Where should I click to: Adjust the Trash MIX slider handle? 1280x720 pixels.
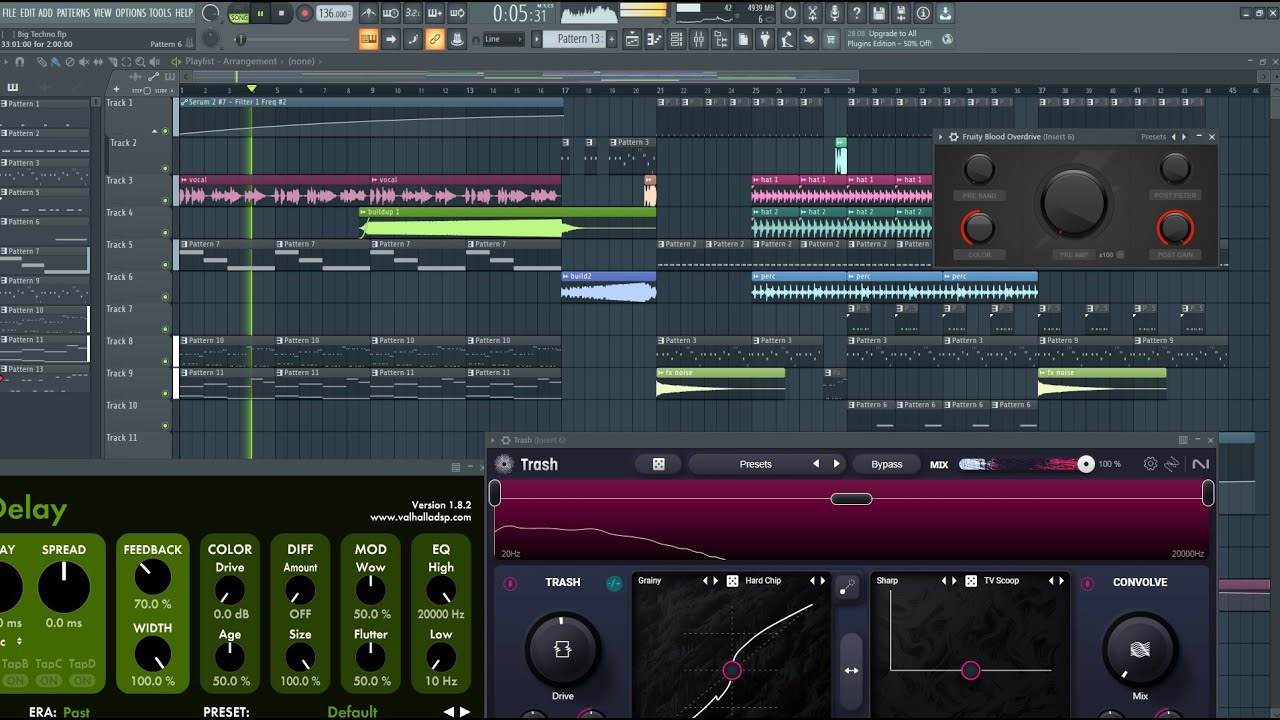(x=1086, y=464)
